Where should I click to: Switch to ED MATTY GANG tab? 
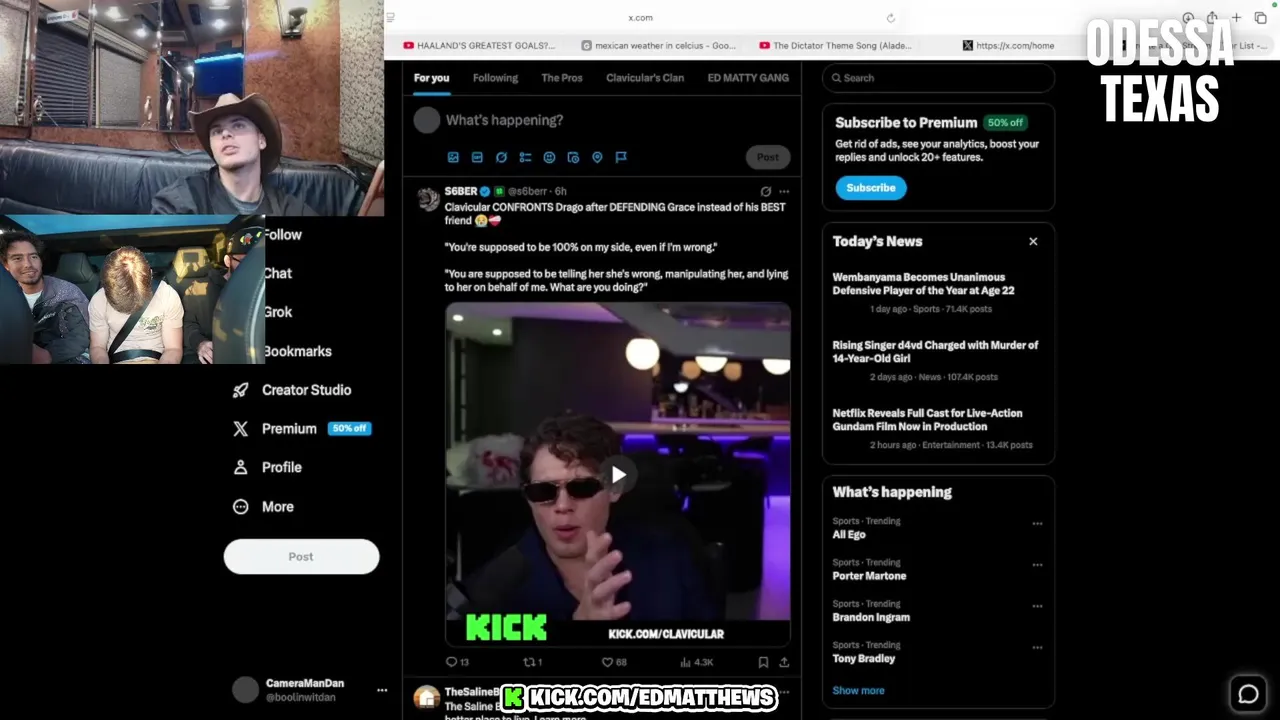(x=748, y=77)
